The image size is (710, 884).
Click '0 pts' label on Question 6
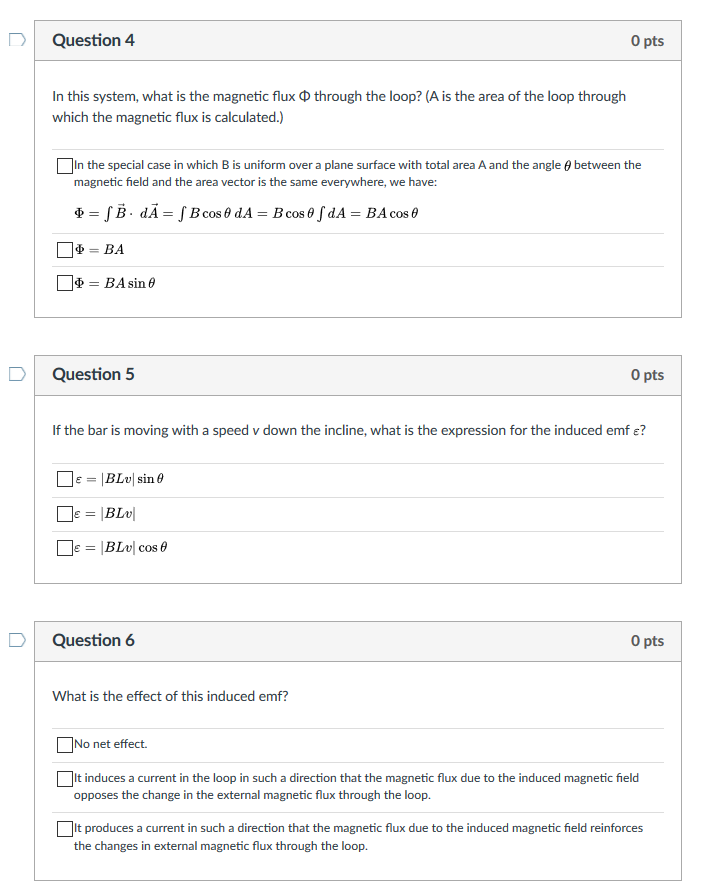pos(647,640)
